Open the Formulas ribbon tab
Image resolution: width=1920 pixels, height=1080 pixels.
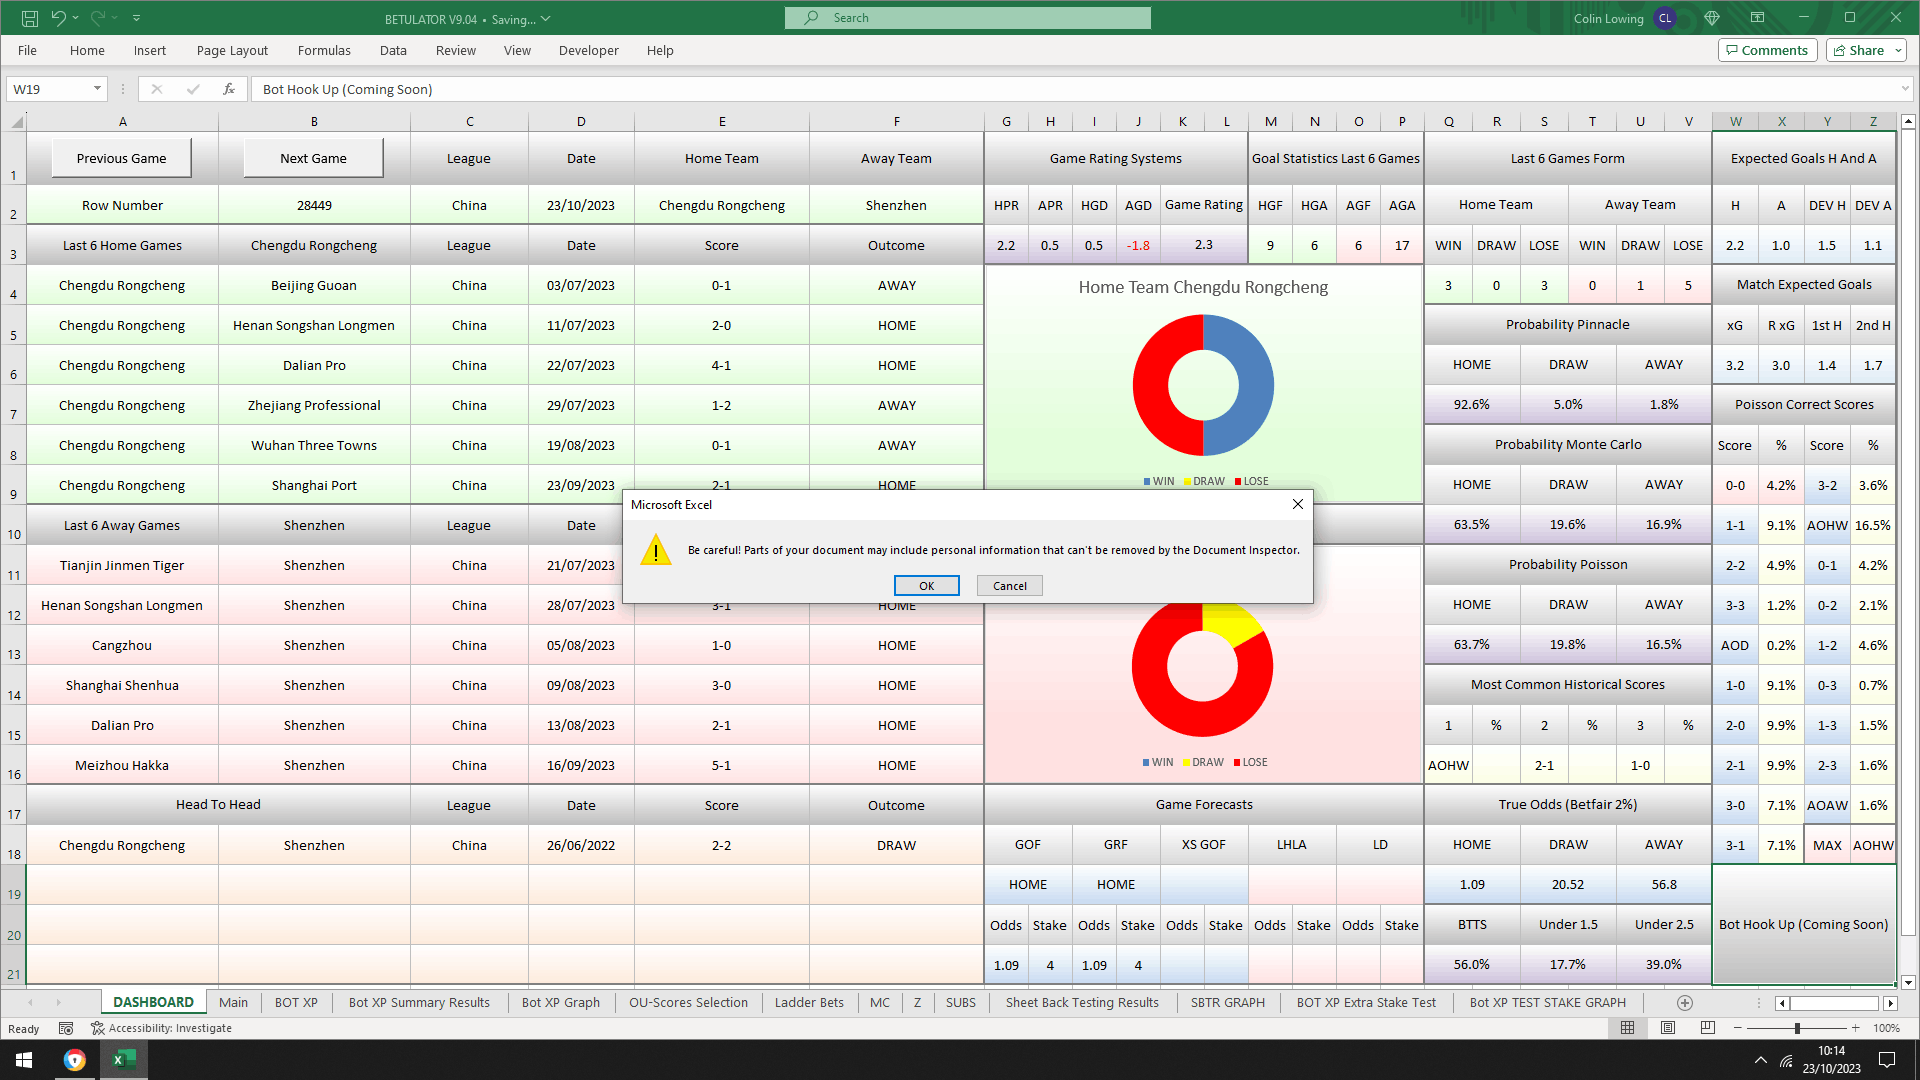tap(324, 50)
